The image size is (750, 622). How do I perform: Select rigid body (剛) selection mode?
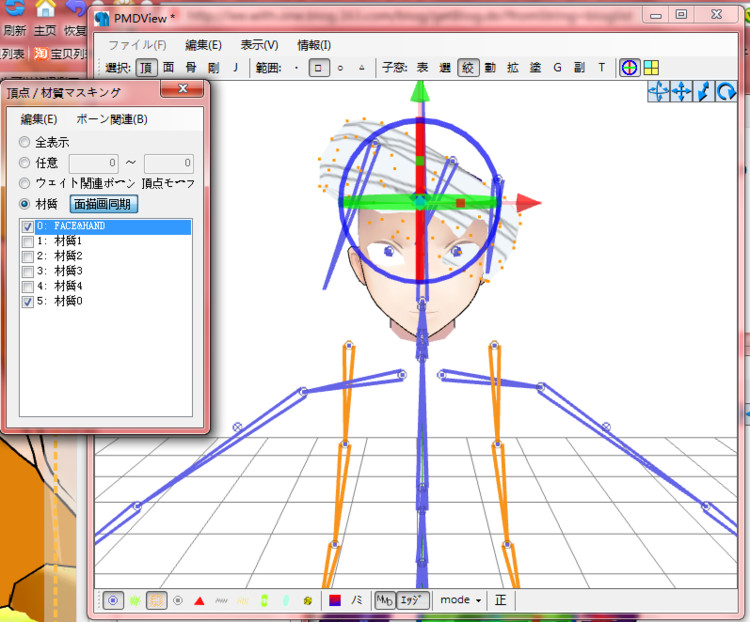click(x=213, y=67)
